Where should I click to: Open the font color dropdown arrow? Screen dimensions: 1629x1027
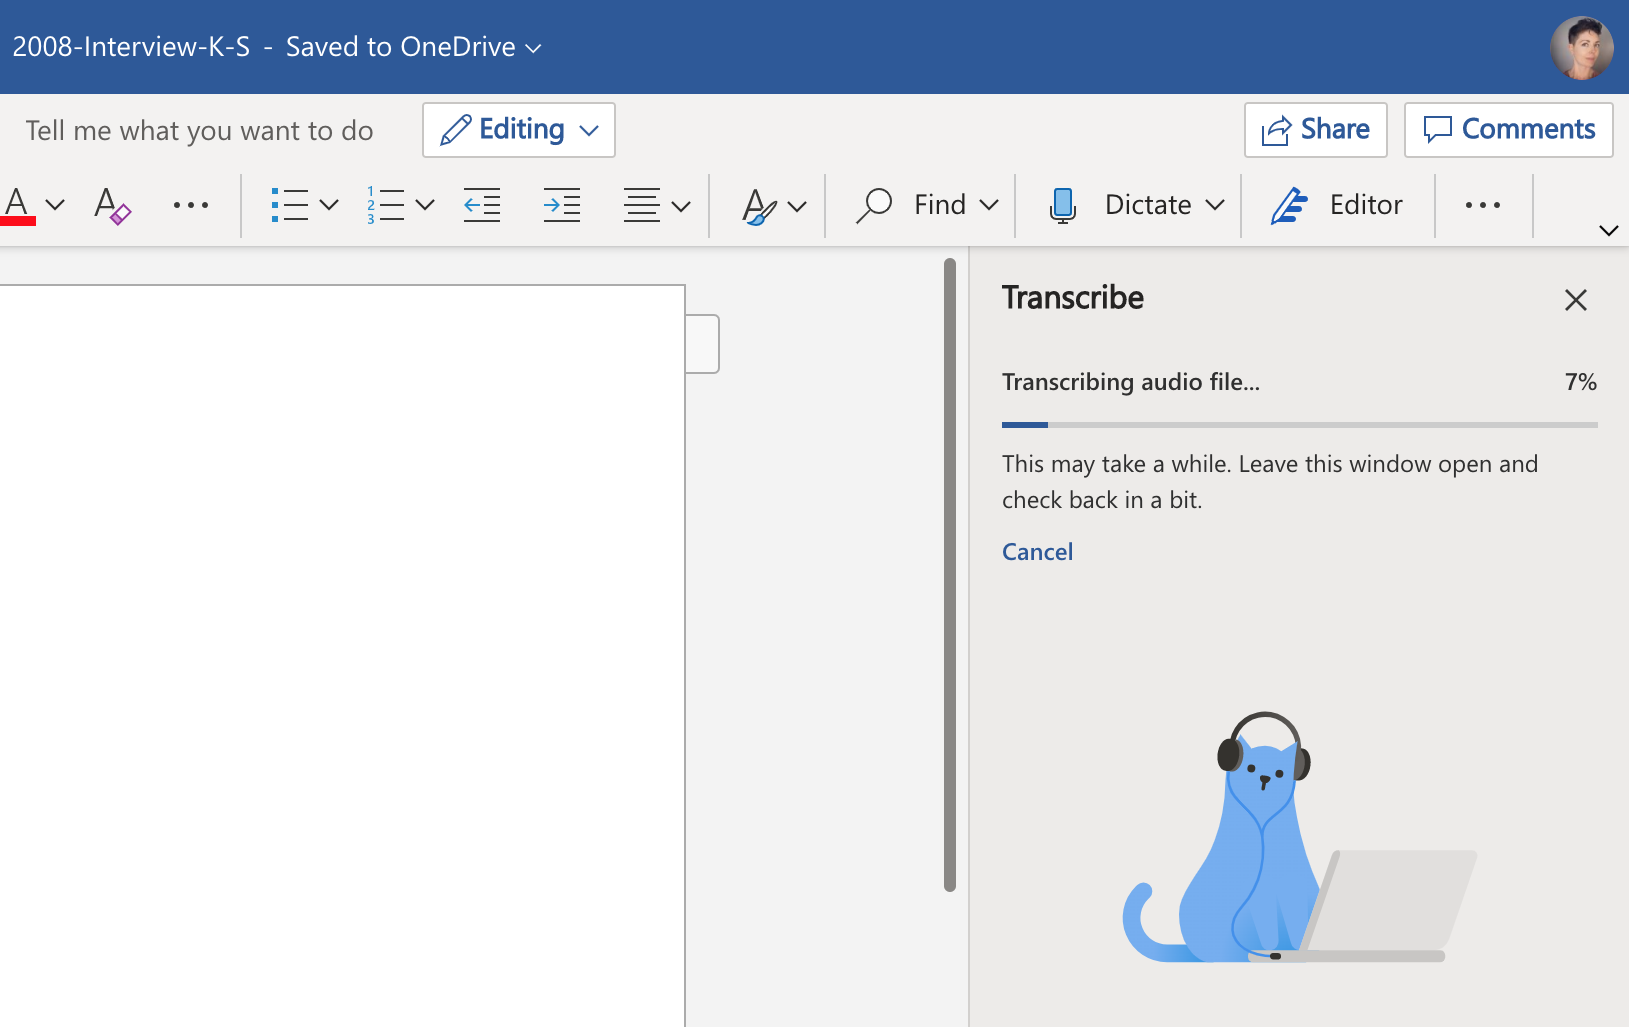click(56, 205)
